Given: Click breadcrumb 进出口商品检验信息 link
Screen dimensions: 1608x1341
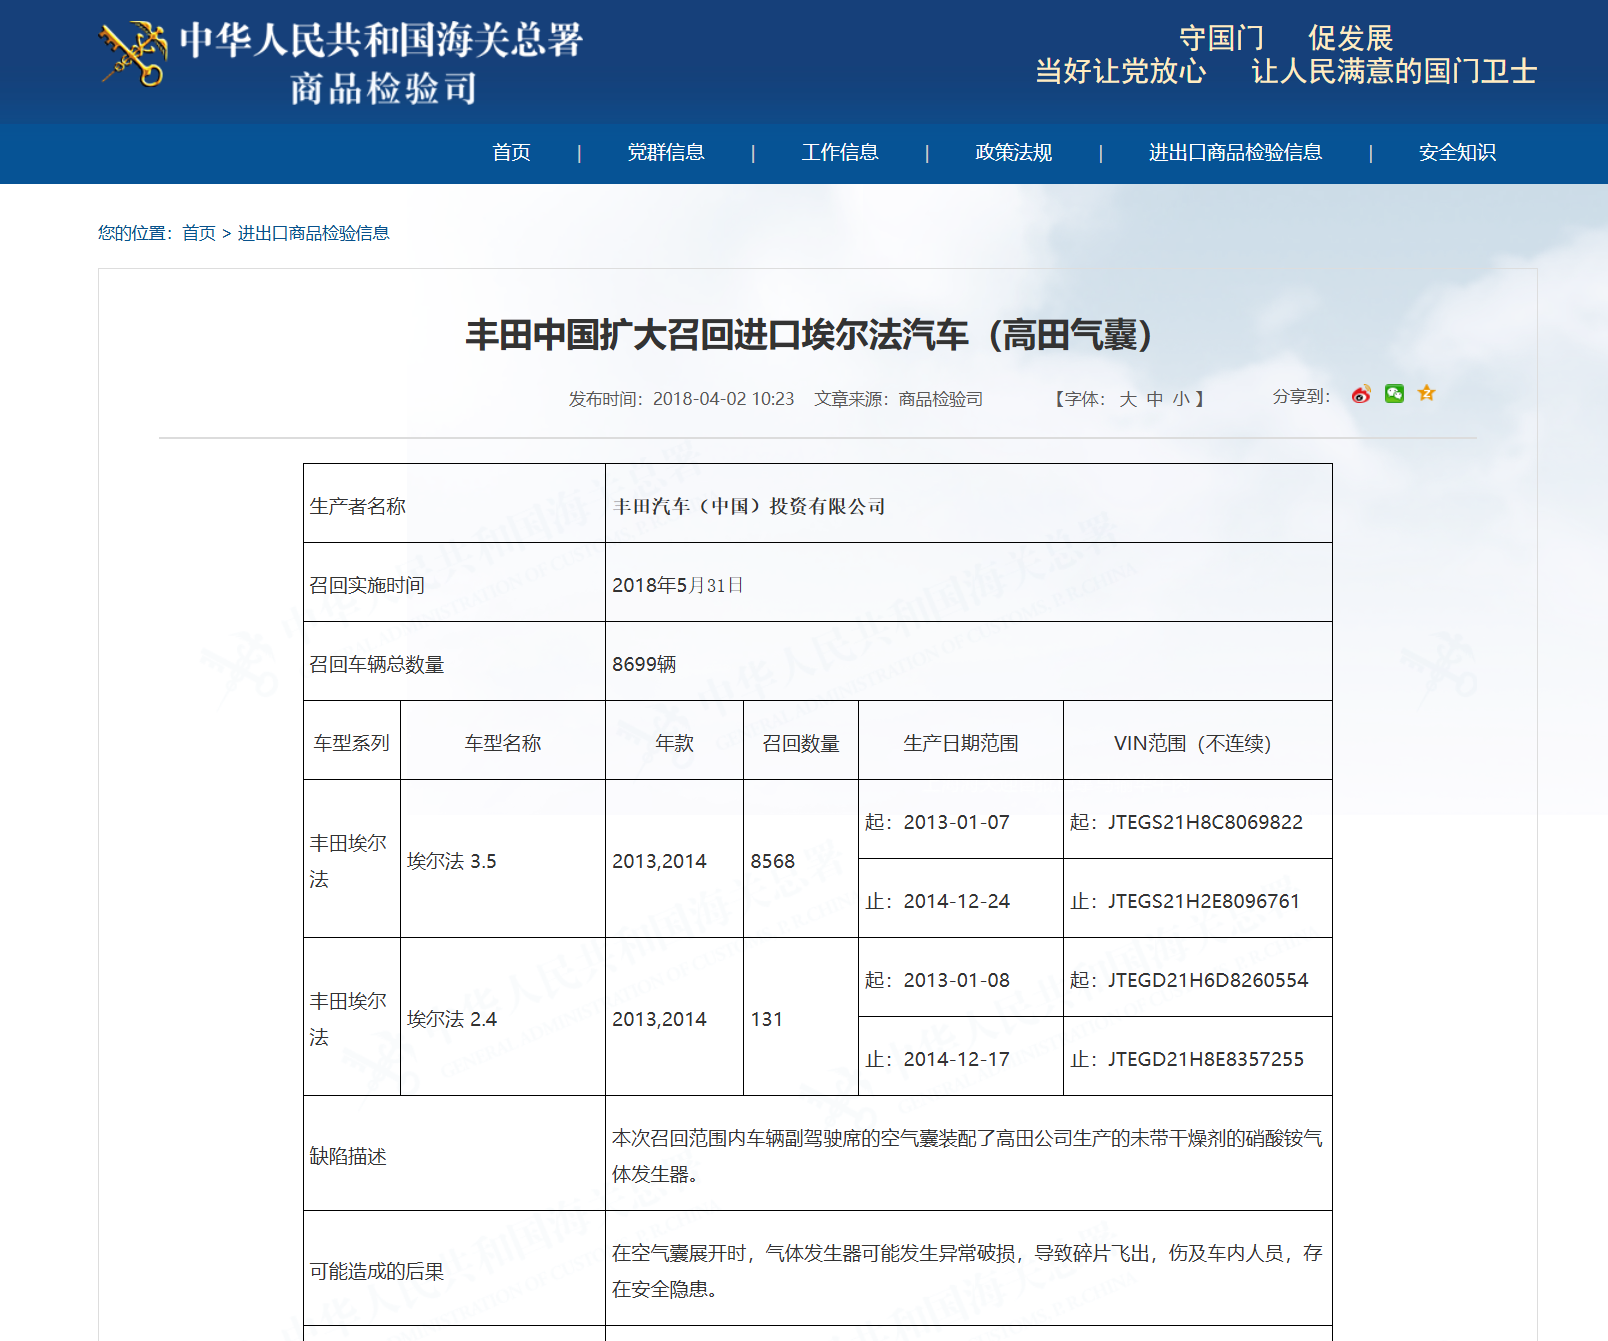Looking at the screenshot, I should click(313, 233).
